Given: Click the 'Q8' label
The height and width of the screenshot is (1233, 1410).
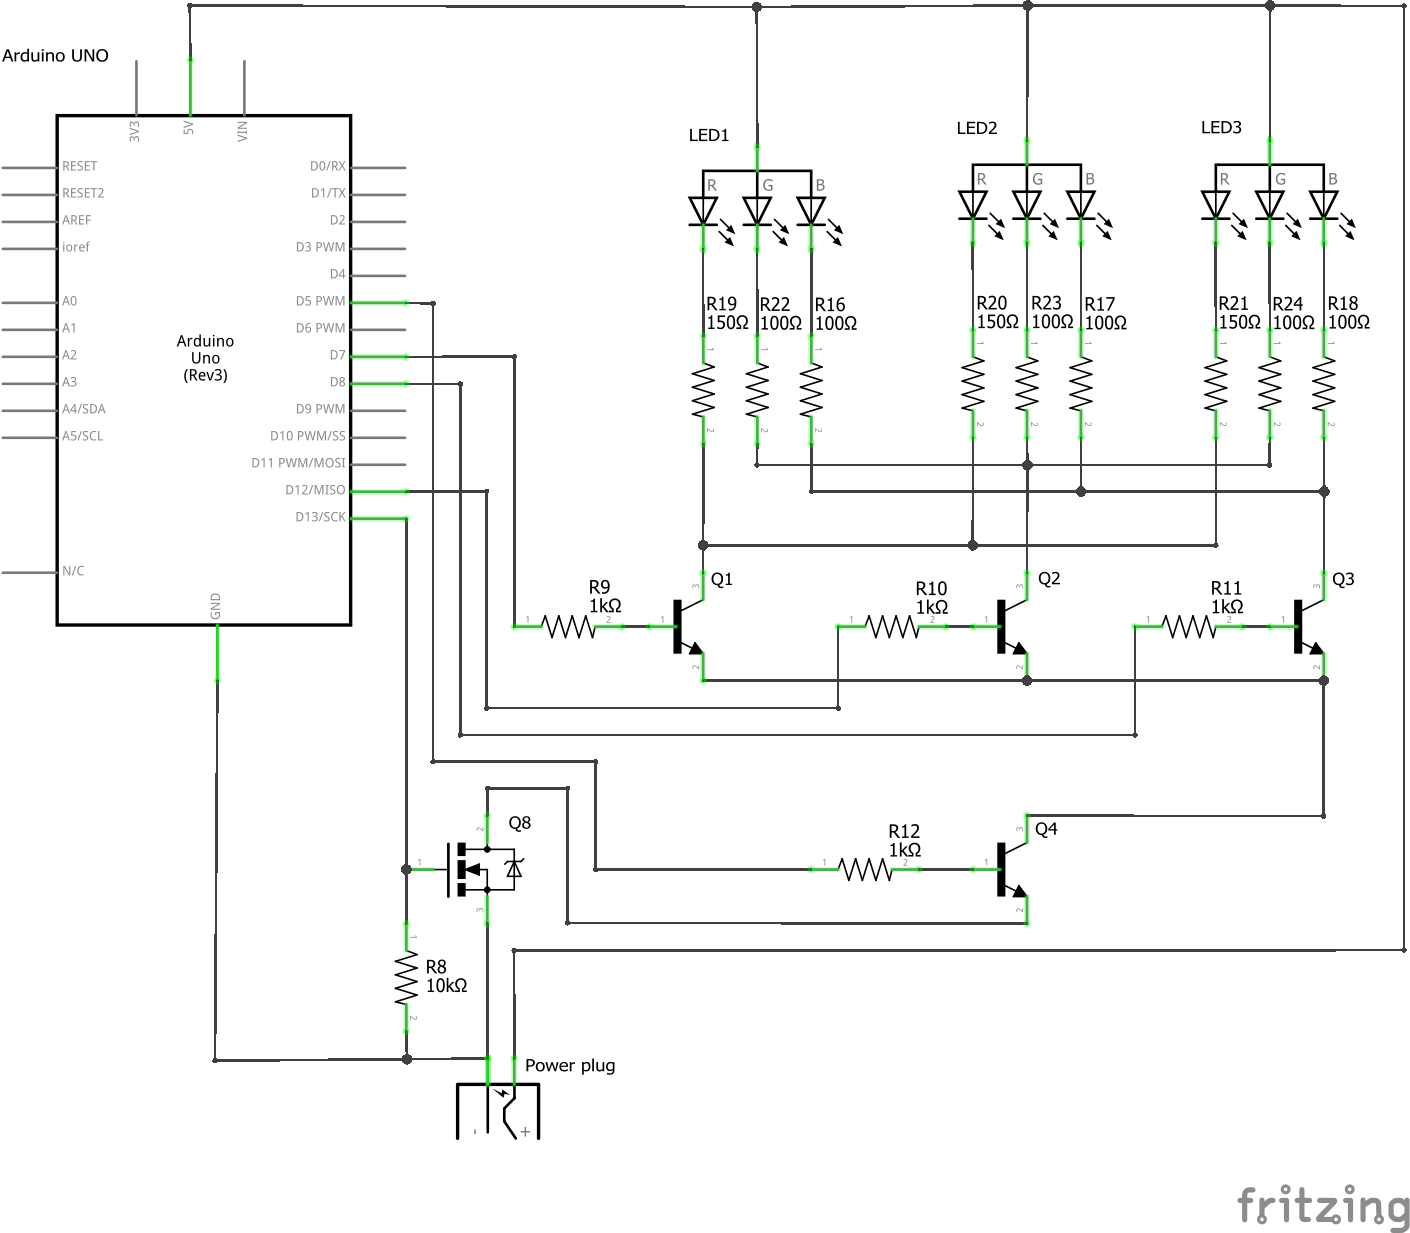Looking at the screenshot, I should 520,823.
